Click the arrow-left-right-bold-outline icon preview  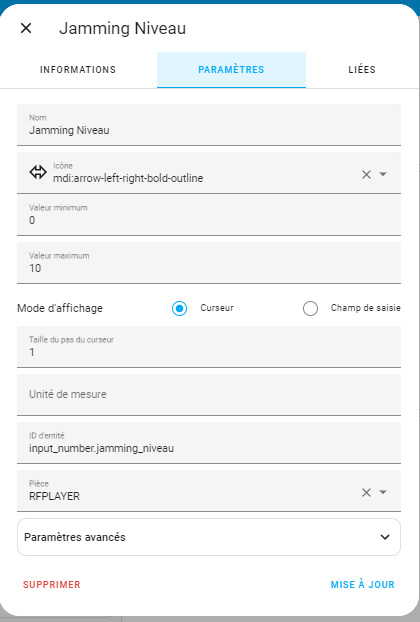click(x=38, y=173)
